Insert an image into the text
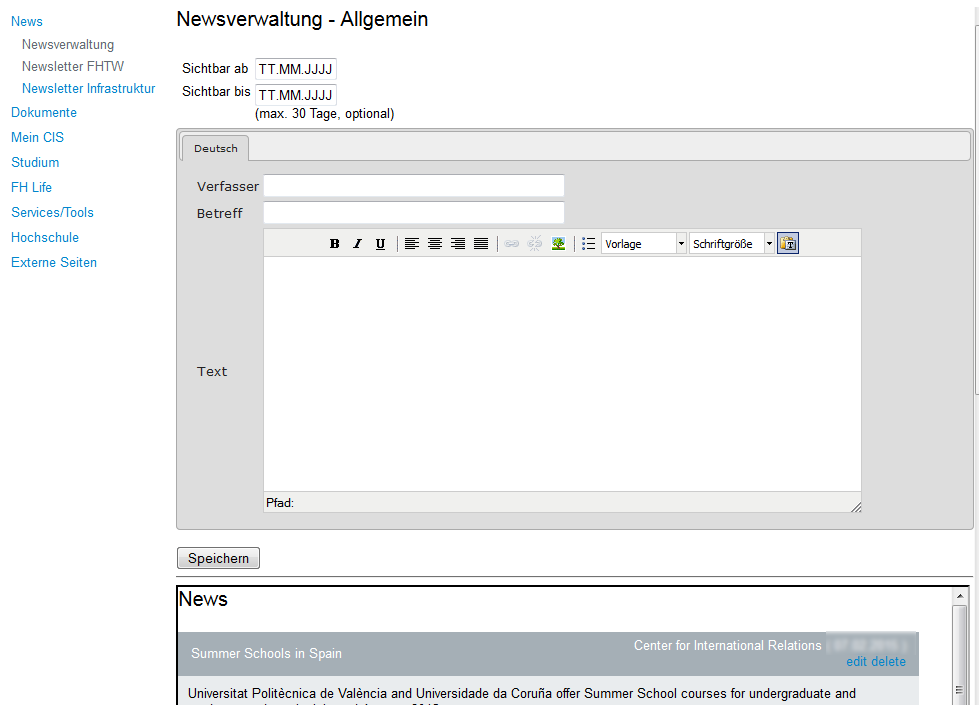 click(558, 244)
